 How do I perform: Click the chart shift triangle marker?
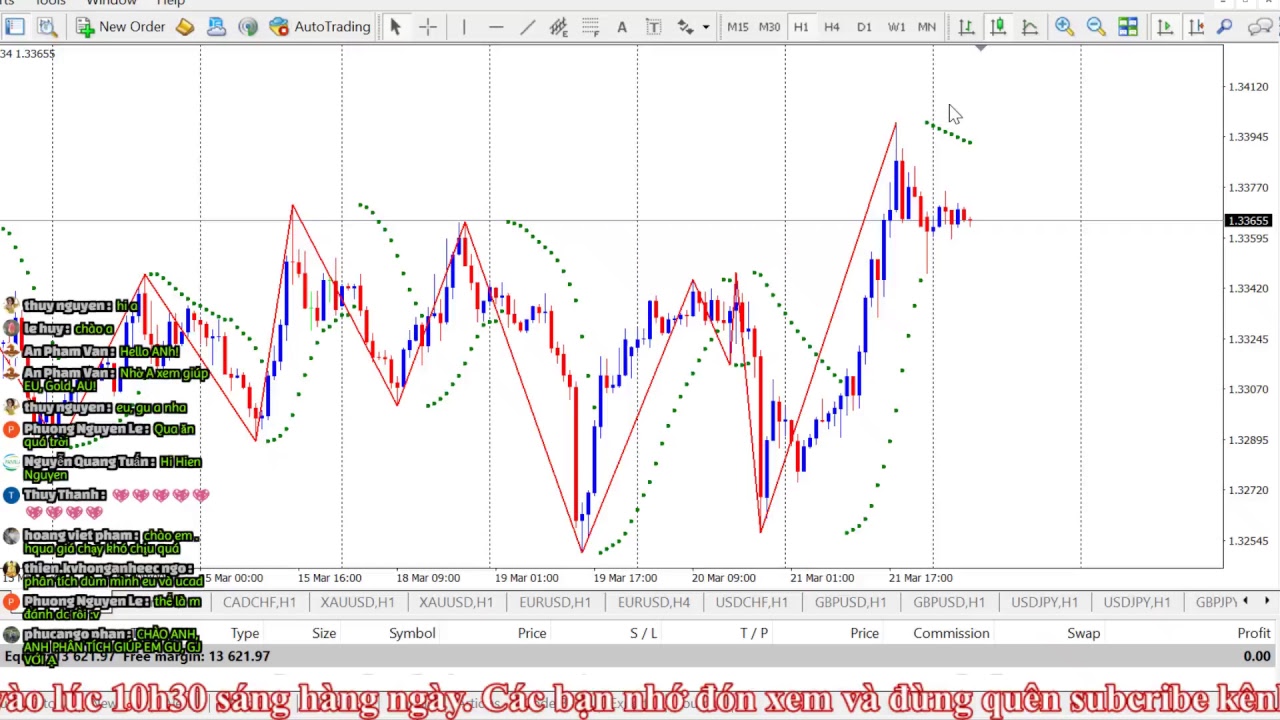pyautogui.click(x=981, y=48)
